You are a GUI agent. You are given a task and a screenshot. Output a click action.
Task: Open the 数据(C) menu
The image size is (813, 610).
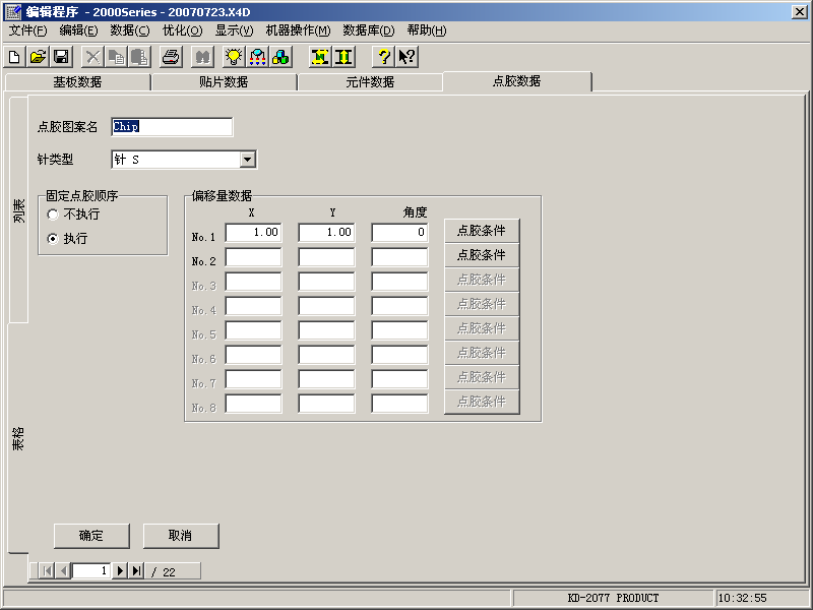130,31
